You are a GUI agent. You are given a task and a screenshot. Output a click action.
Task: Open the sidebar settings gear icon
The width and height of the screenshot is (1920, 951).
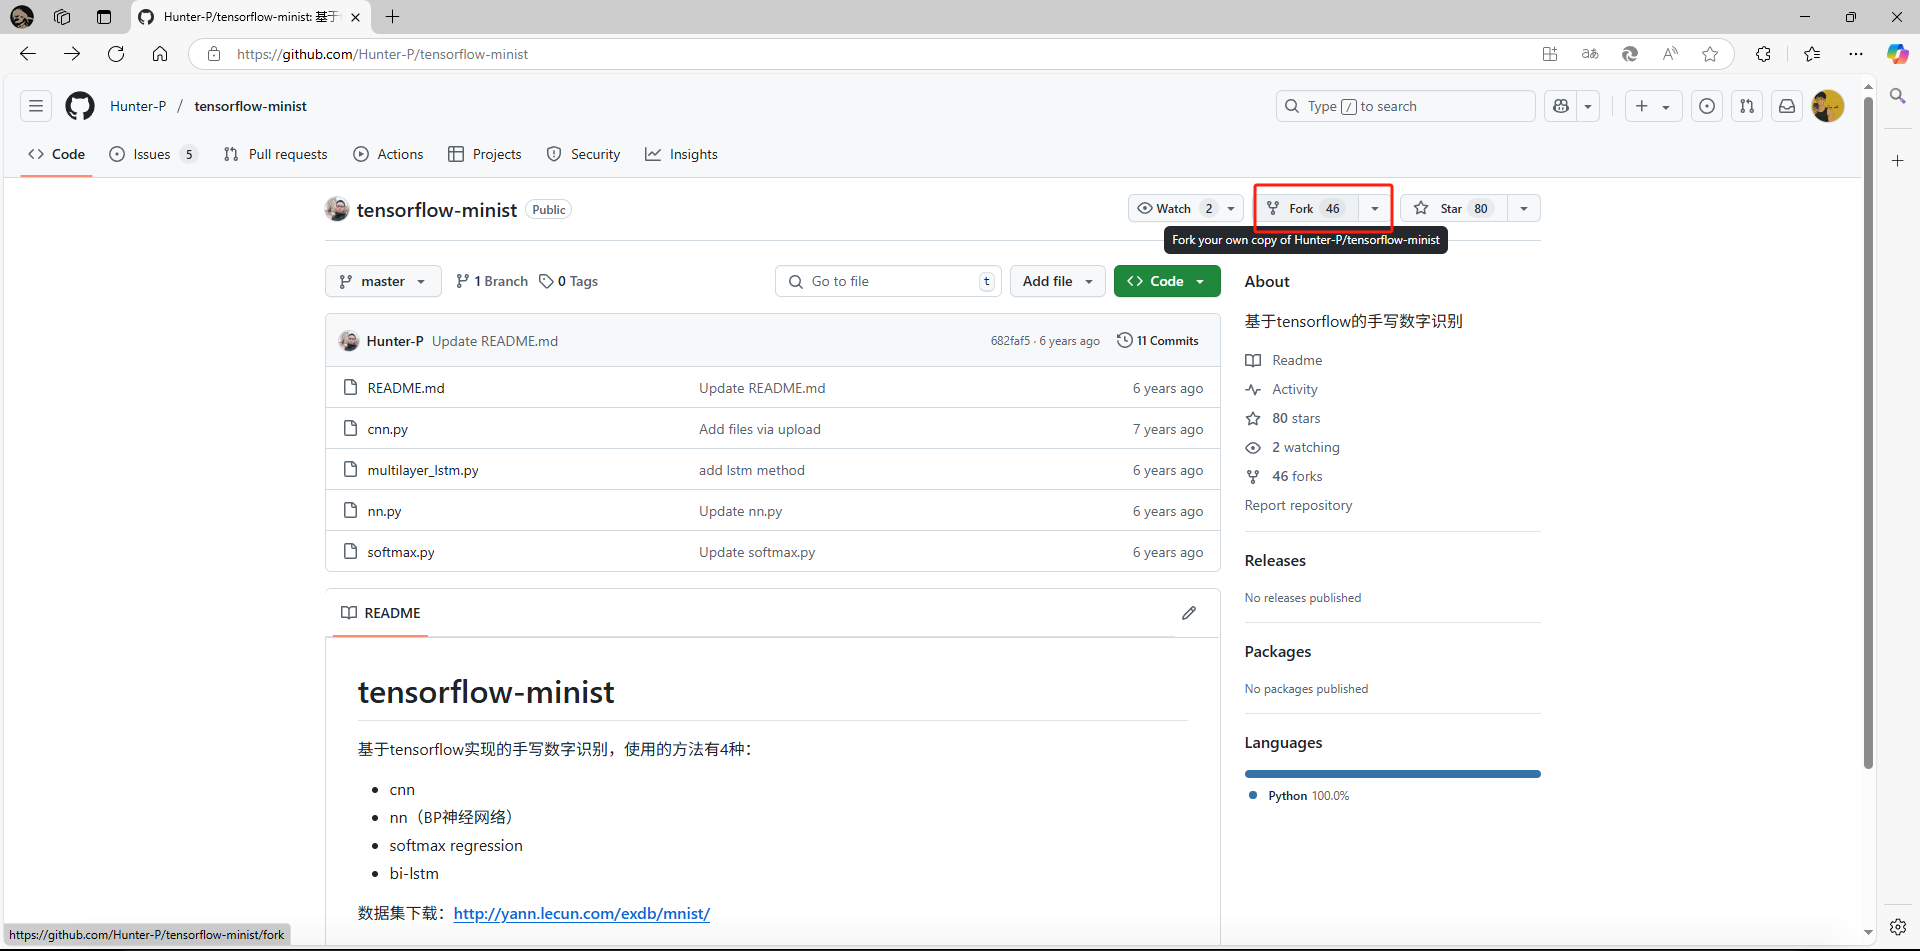tap(1897, 927)
